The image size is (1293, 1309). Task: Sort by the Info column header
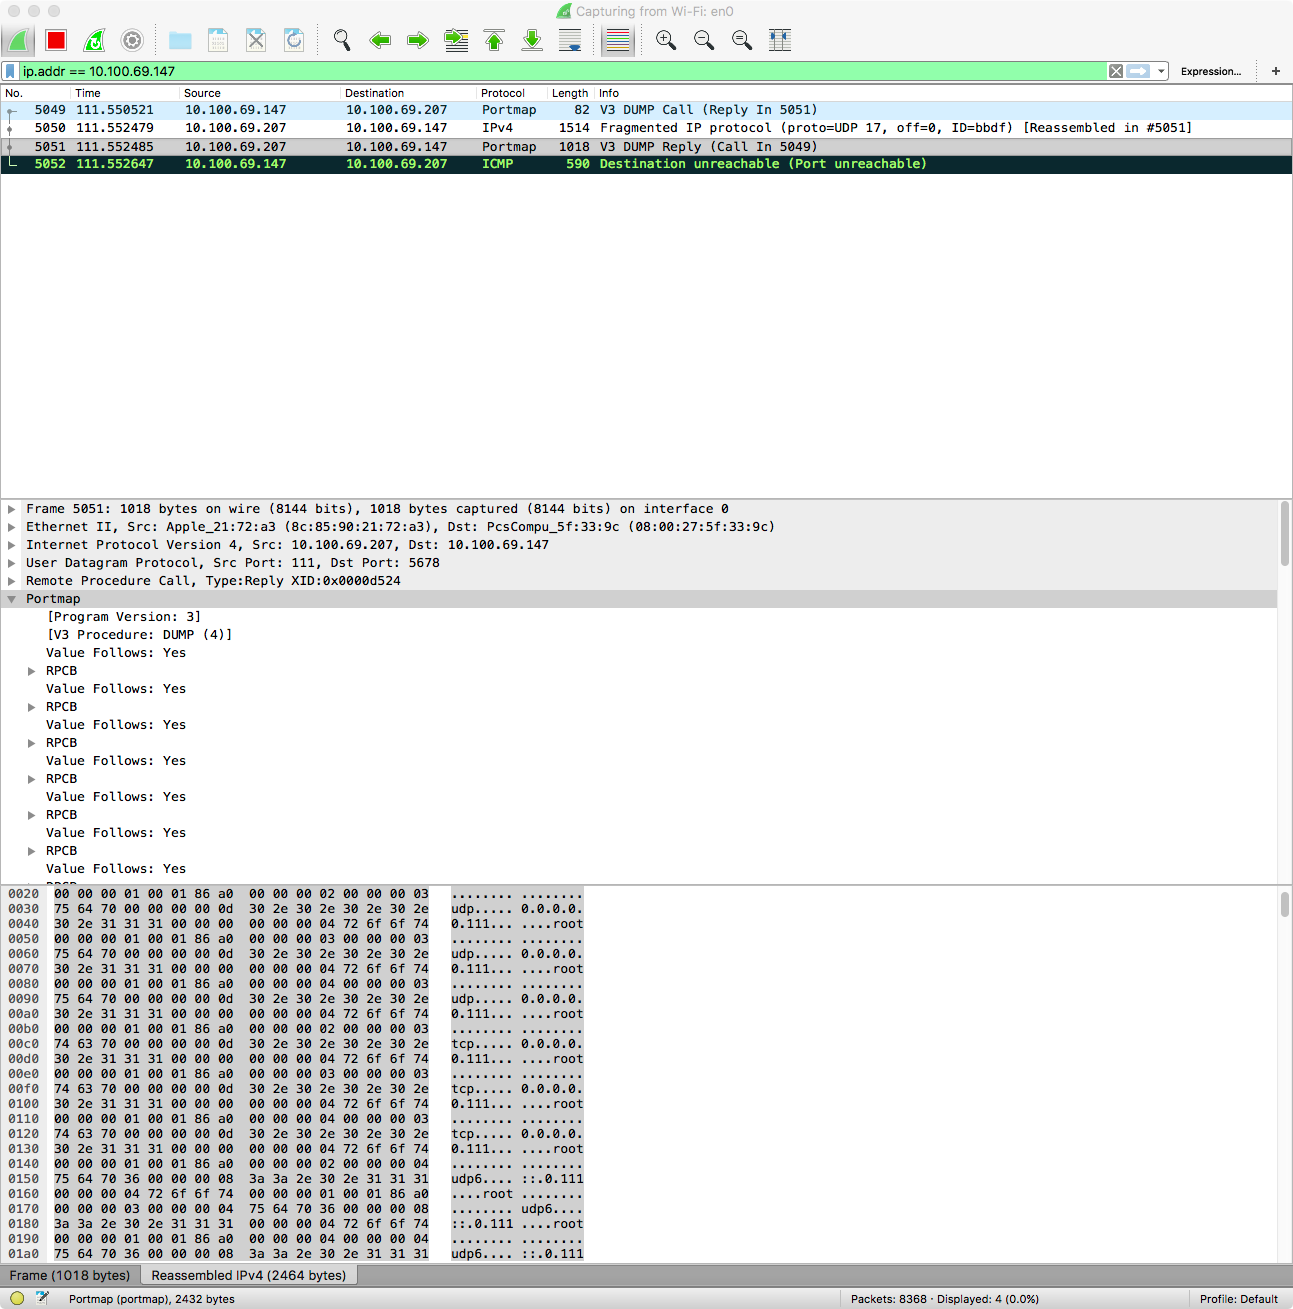coord(943,93)
